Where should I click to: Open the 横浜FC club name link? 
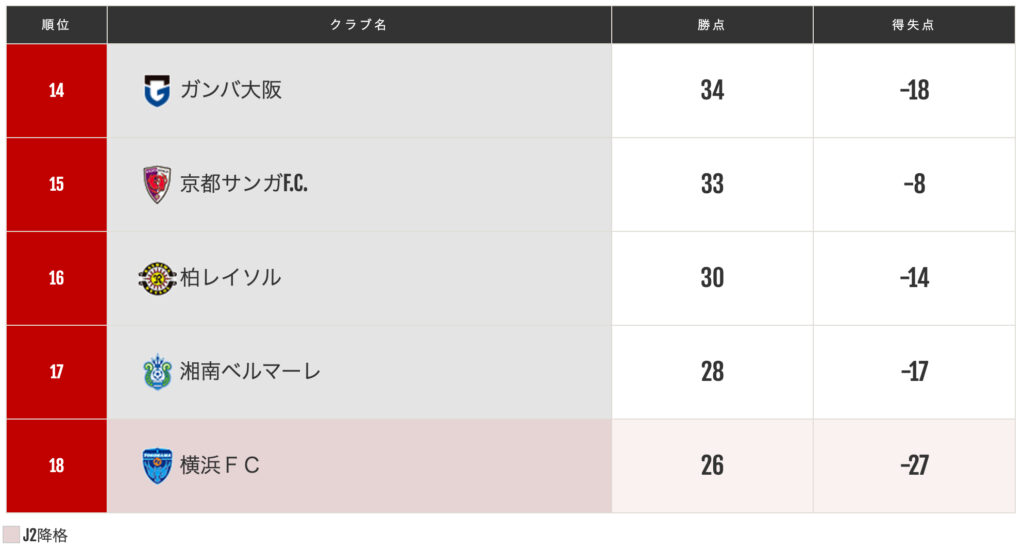click(x=220, y=466)
